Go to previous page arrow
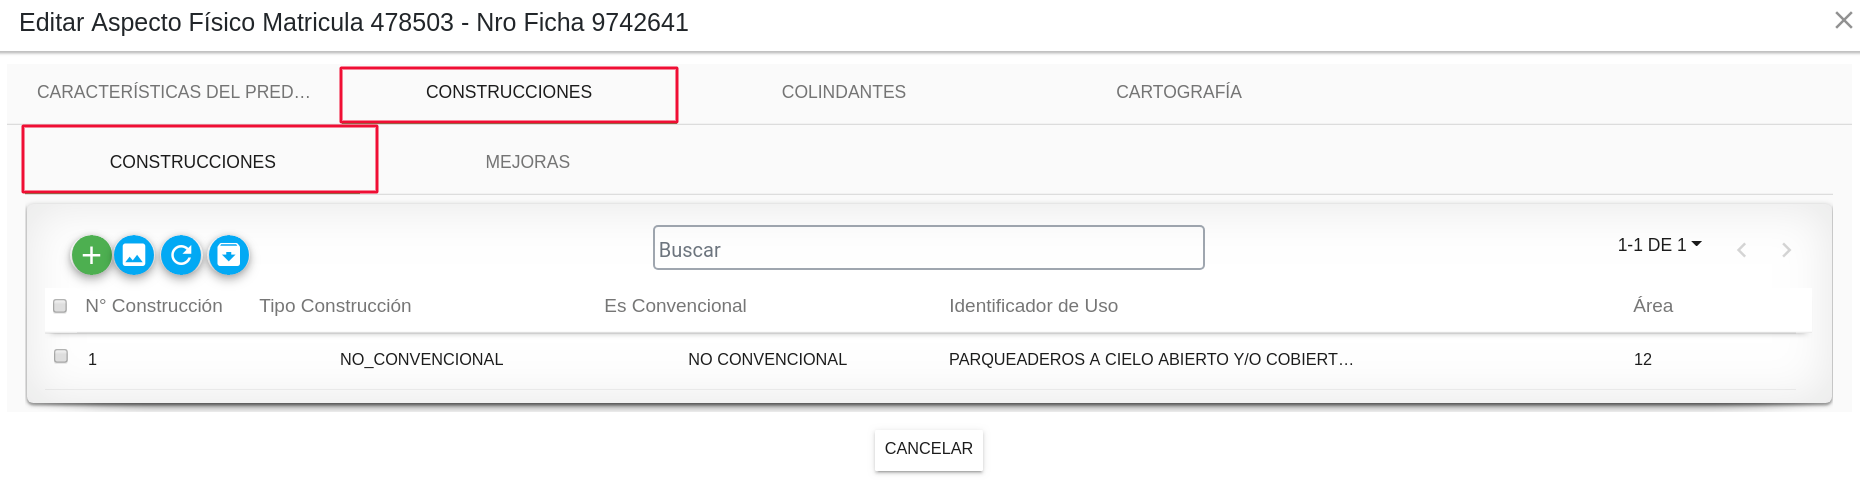1860x490 pixels. [x=1741, y=250]
